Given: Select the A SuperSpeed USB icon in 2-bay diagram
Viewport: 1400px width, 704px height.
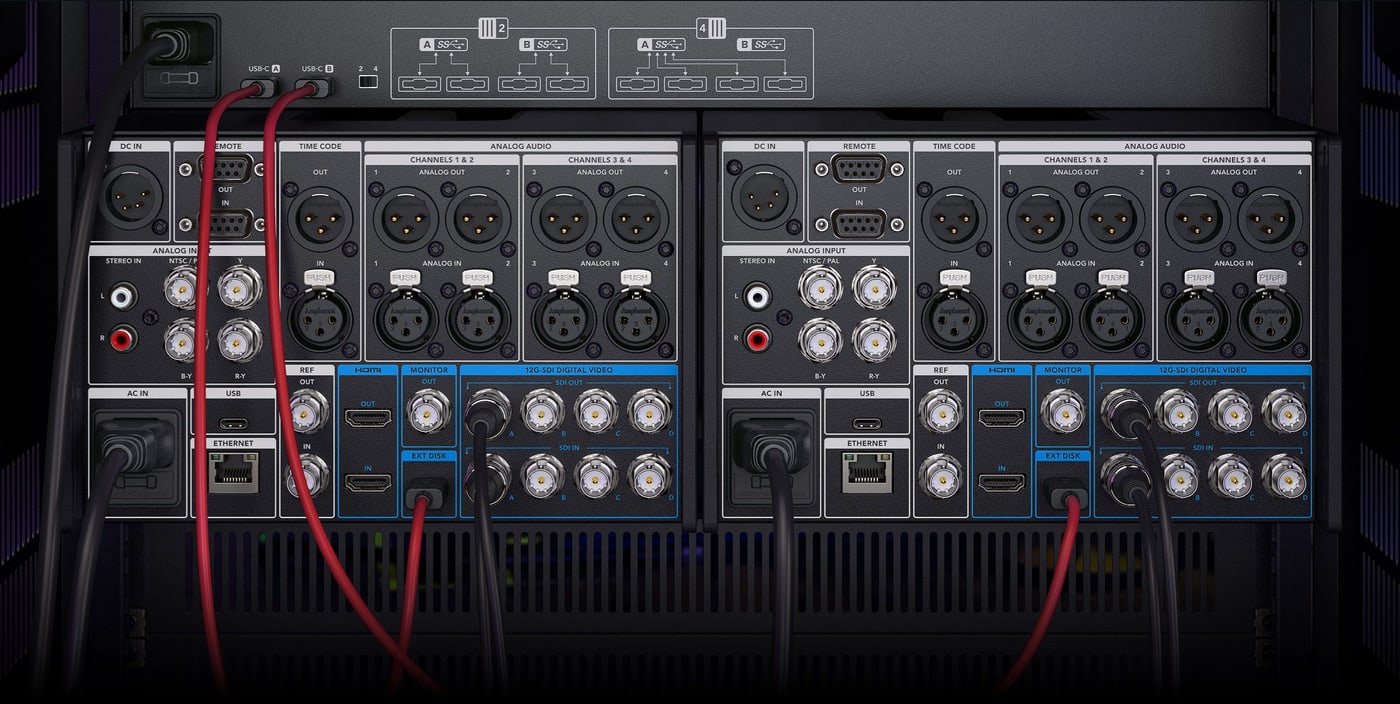Looking at the screenshot, I should click(x=442, y=44).
